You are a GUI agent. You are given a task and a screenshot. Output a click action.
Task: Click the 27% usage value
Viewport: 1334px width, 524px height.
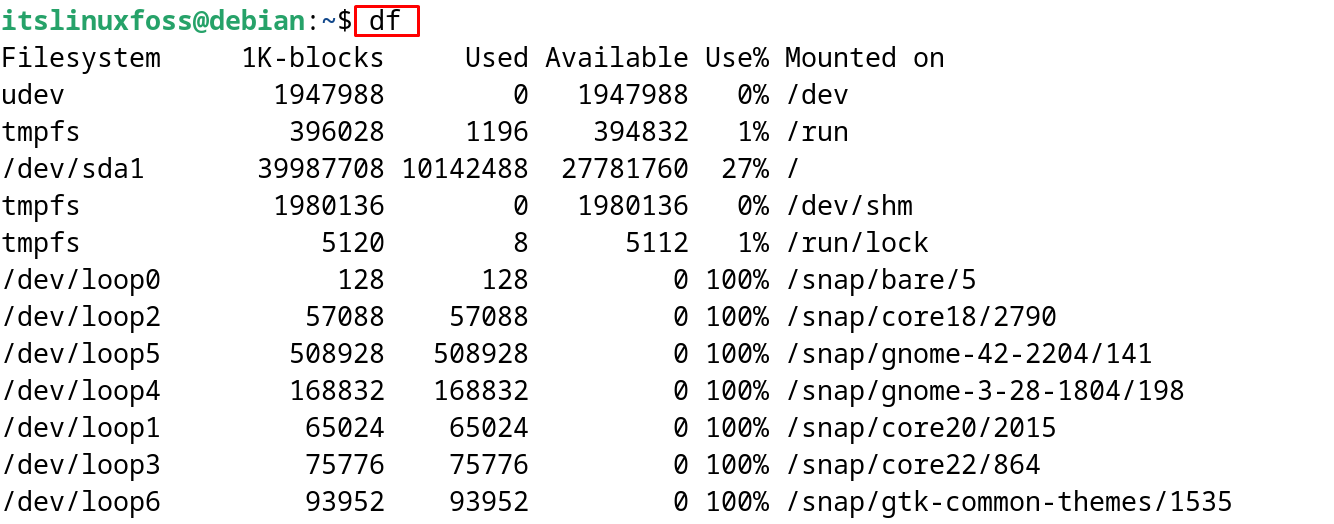(x=745, y=169)
